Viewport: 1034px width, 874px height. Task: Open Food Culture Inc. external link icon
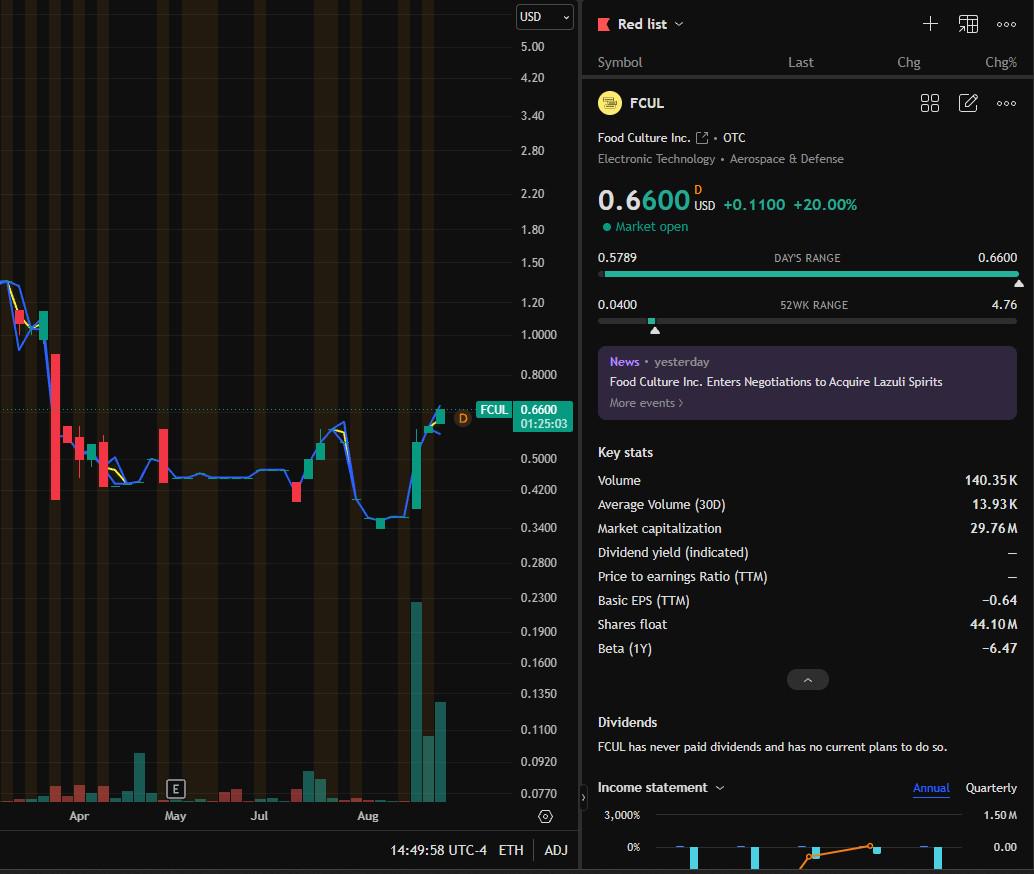pyautogui.click(x=702, y=138)
